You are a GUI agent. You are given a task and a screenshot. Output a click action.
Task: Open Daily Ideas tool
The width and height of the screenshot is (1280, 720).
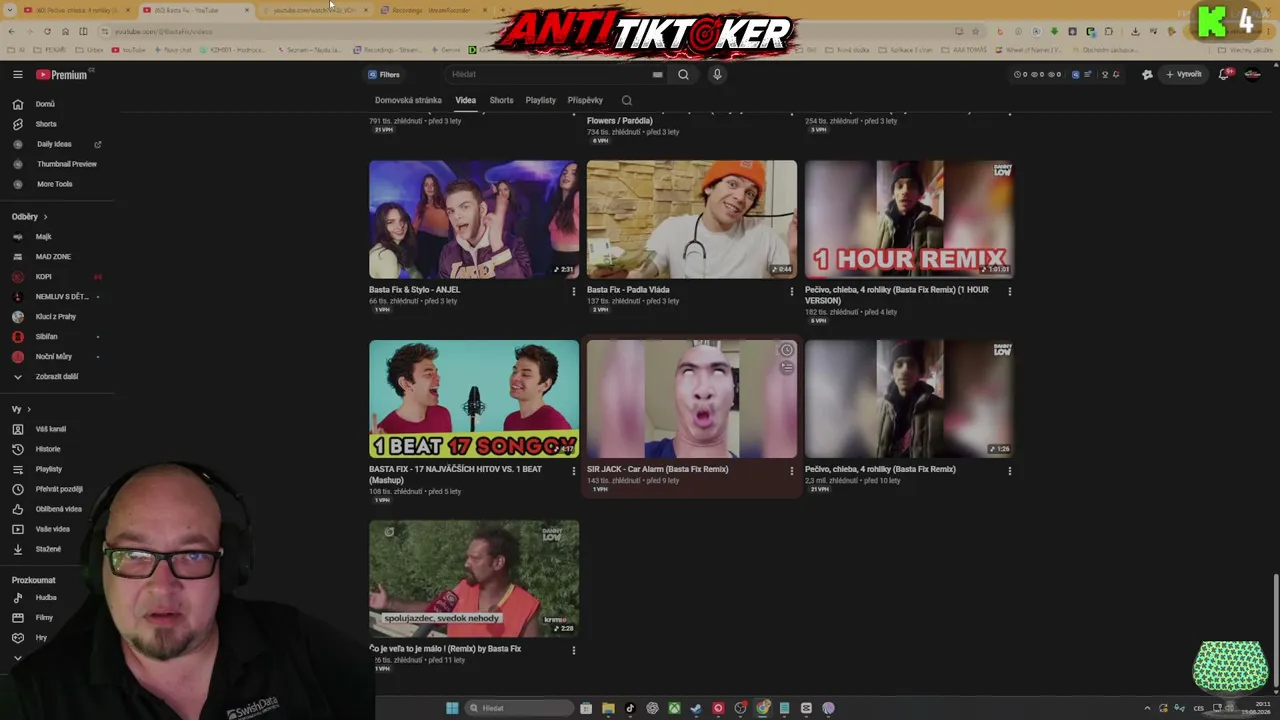click(x=54, y=144)
